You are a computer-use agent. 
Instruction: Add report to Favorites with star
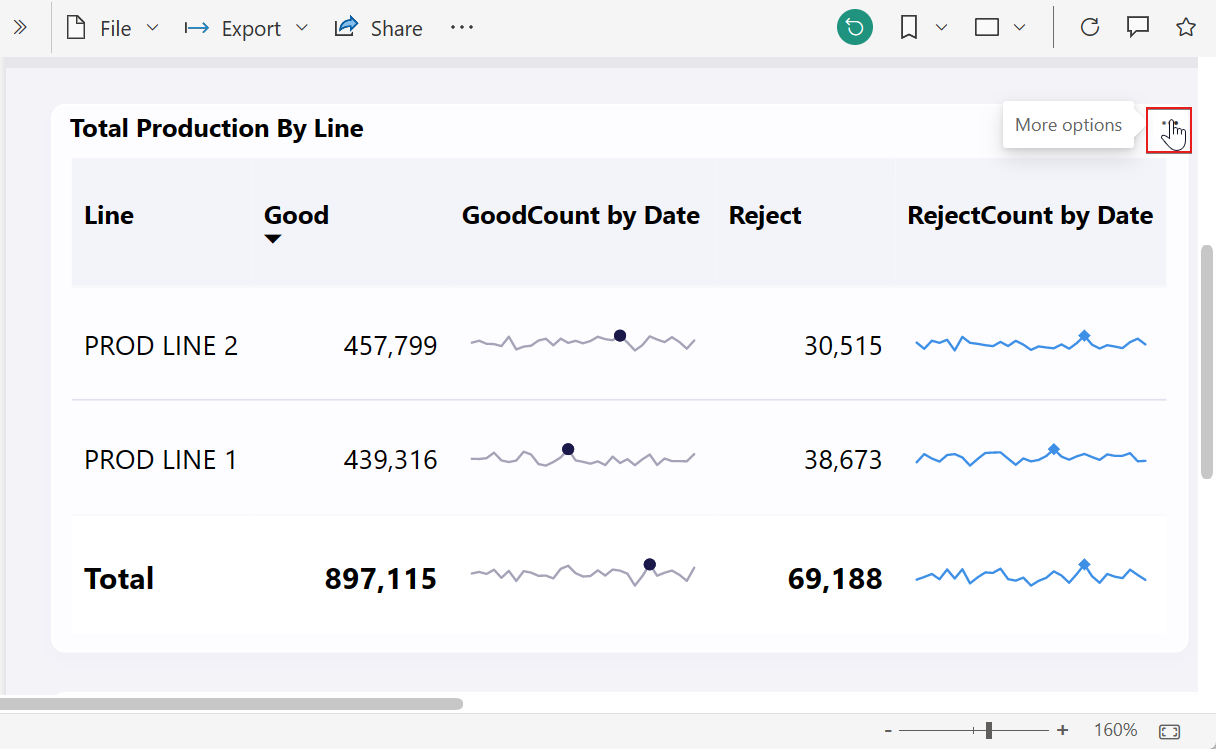pyautogui.click(x=1186, y=28)
